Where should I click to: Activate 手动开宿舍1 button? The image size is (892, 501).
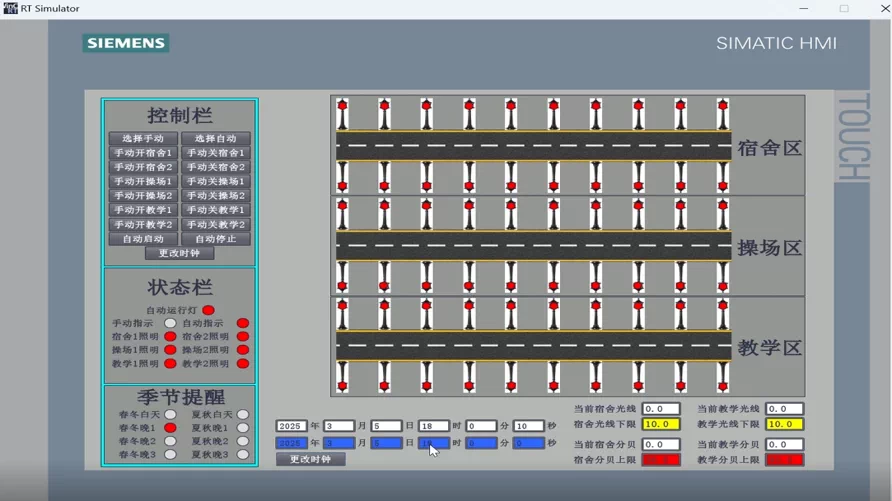[143, 152]
